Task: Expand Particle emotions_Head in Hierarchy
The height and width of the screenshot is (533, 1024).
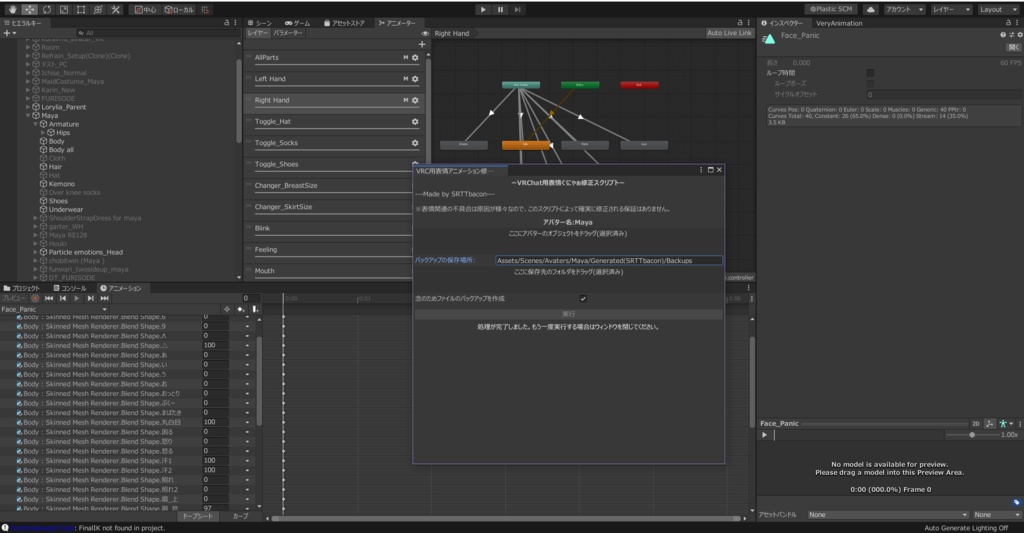Action: point(36,252)
